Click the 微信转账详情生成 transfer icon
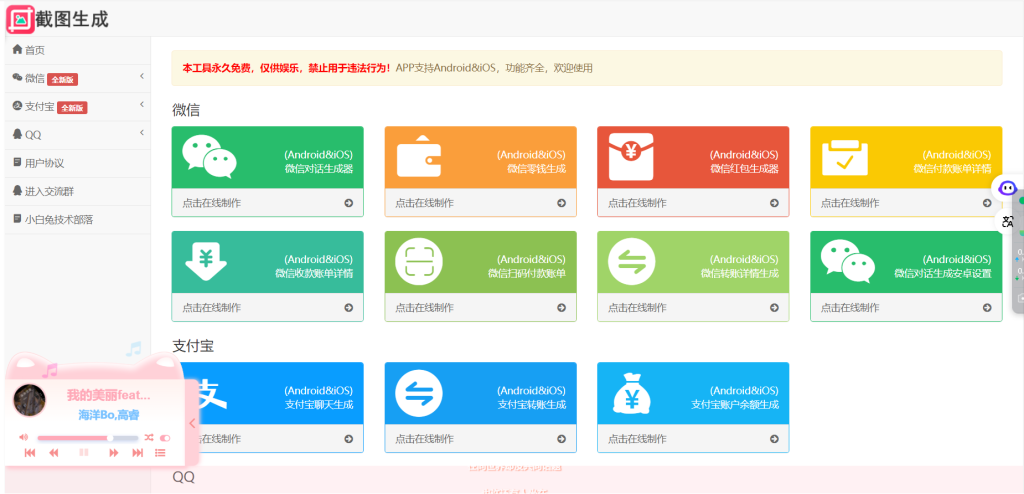The width and height of the screenshot is (1024, 494). pyautogui.click(x=632, y=262)
